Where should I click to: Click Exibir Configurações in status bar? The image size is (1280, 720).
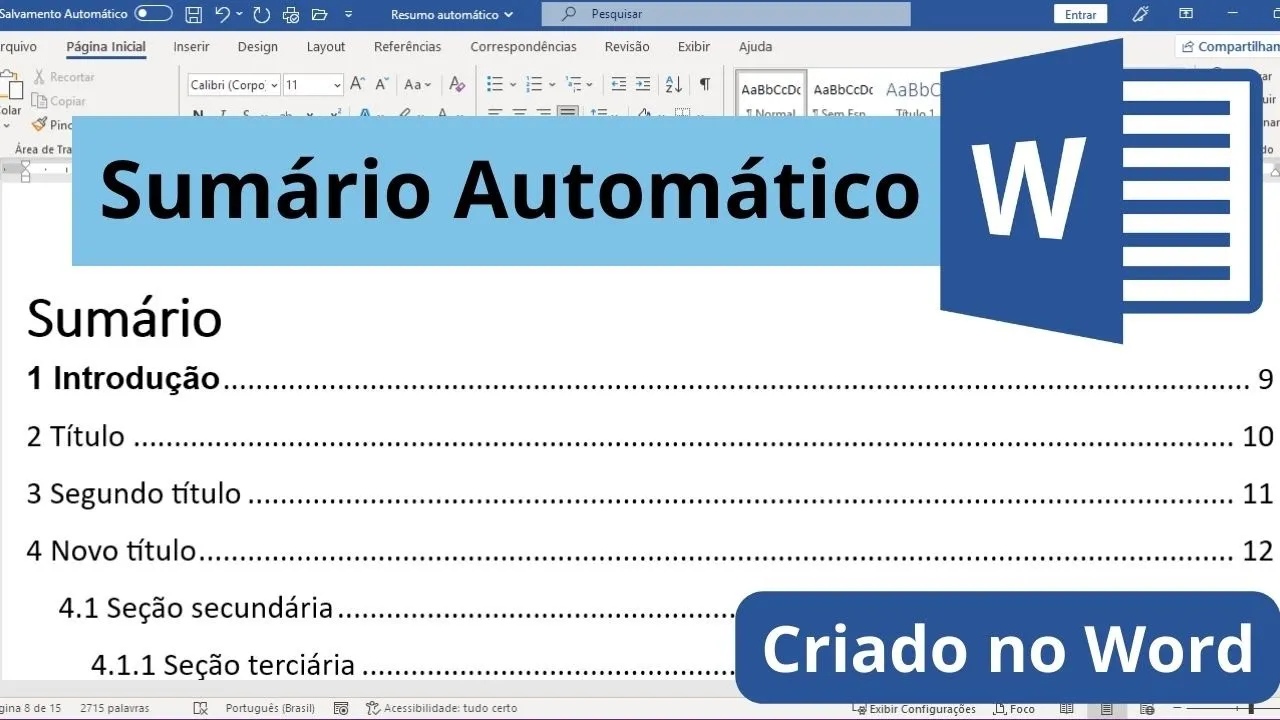915,708
